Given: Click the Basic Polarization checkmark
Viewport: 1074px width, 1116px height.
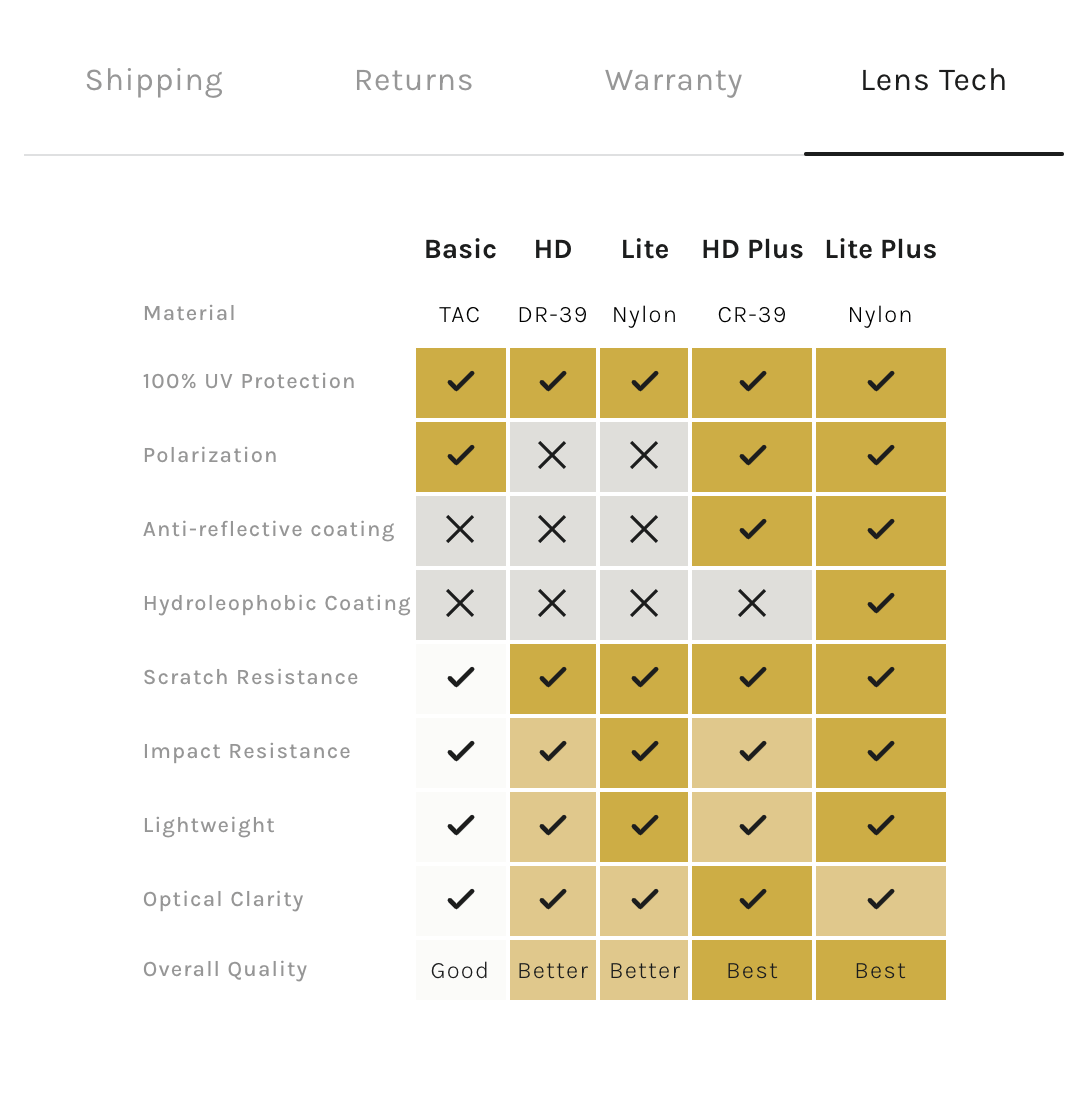Looking at the screenshot, I should [460, 456].
